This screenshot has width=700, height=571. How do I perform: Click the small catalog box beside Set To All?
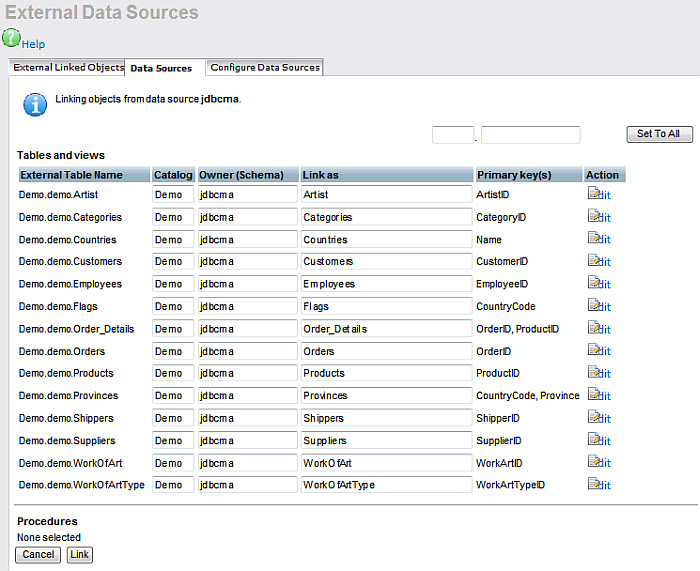(x=453, y=135)
